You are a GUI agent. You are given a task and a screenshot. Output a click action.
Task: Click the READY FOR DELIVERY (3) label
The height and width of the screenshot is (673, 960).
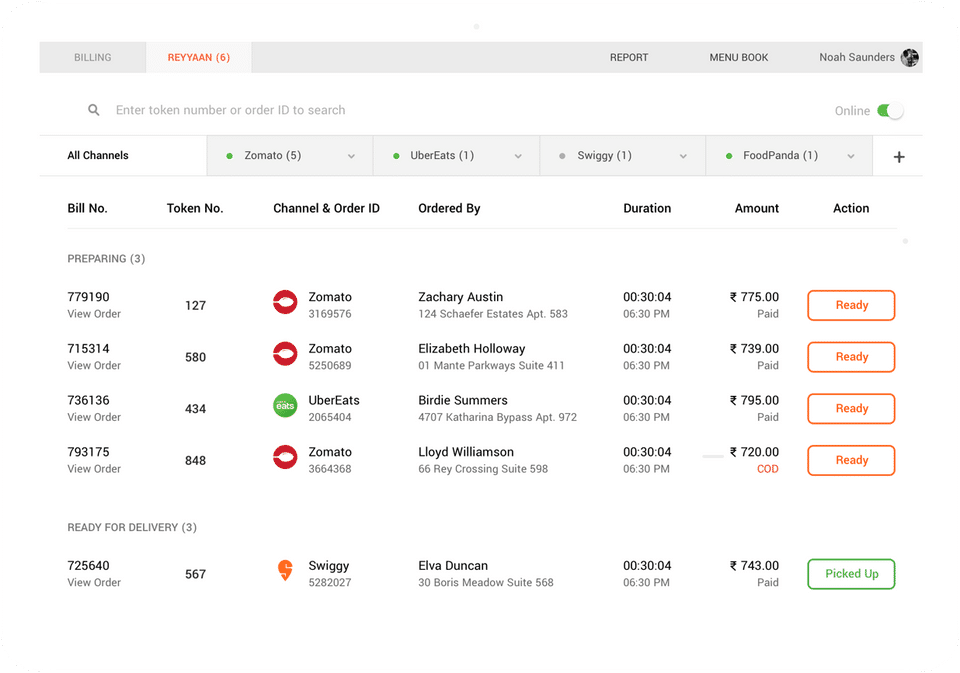pos(132,527)
